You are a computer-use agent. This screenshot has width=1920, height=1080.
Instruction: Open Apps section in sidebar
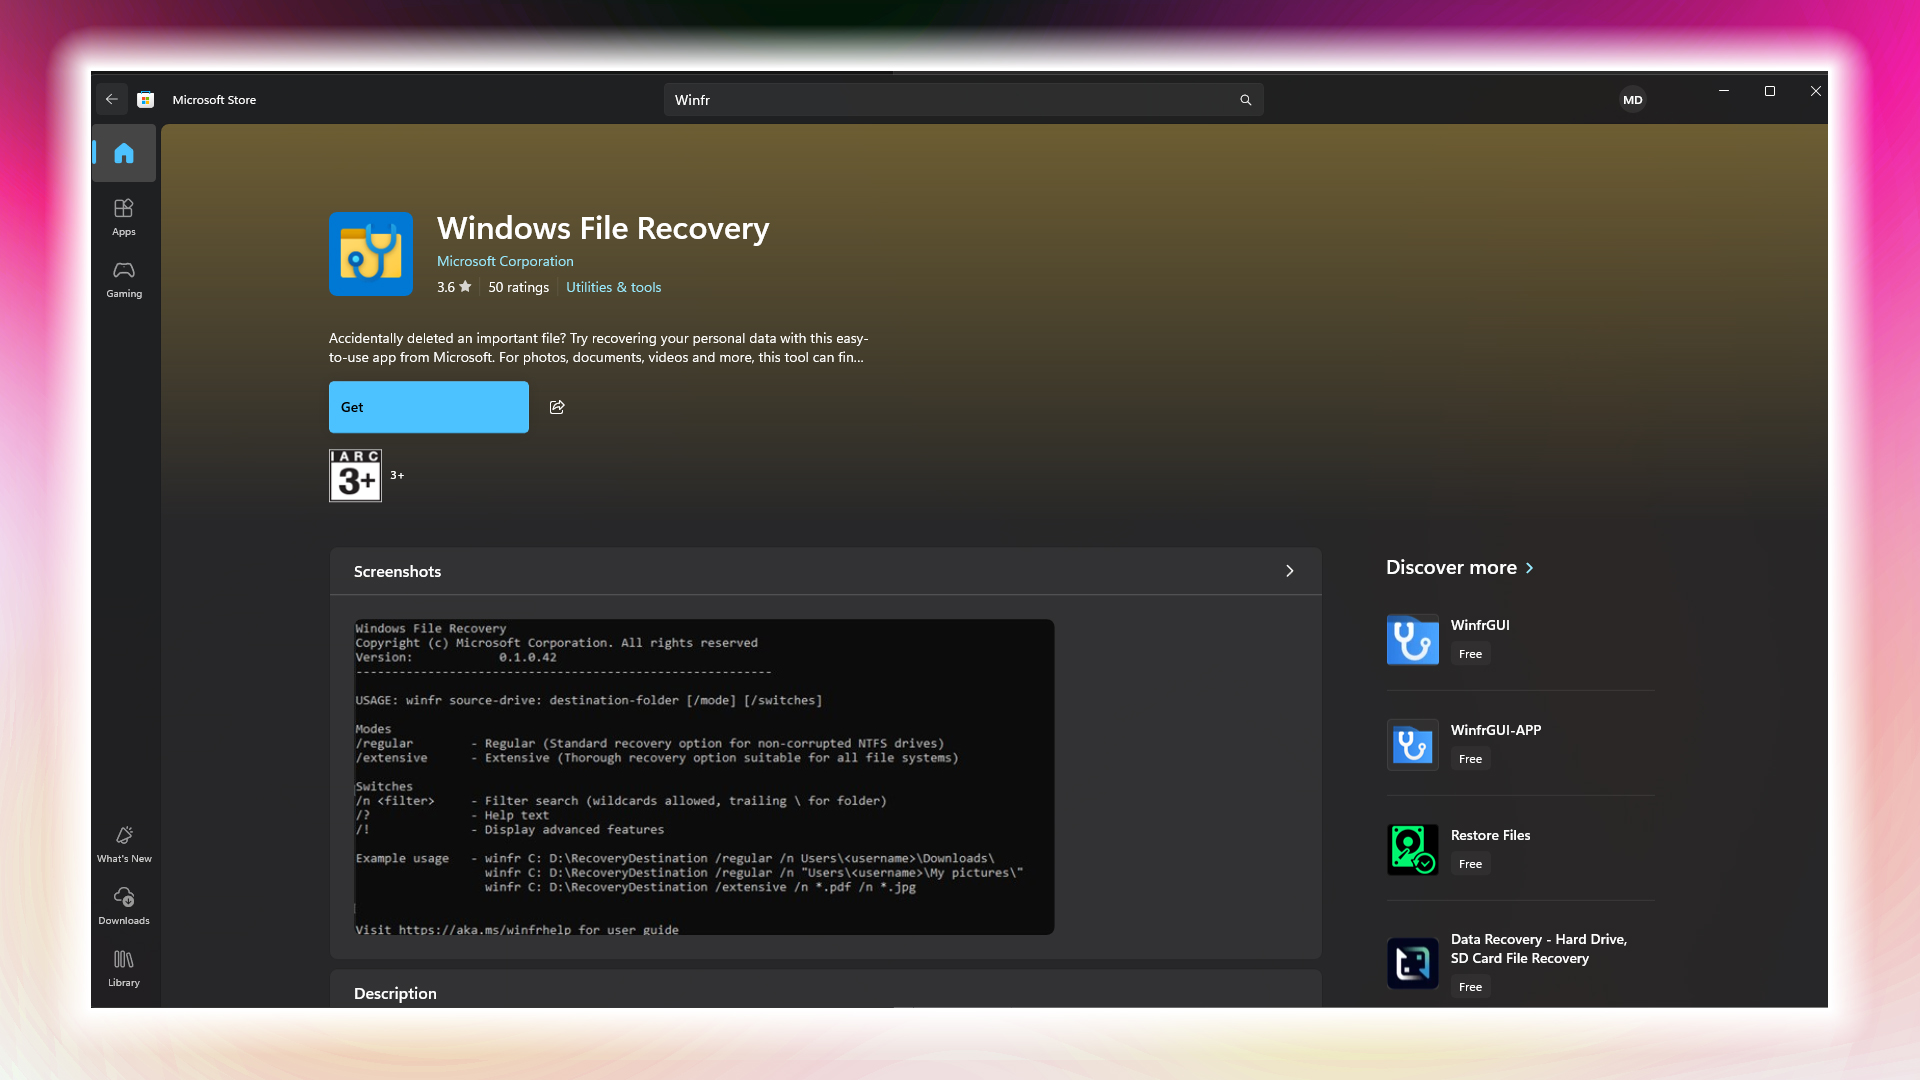tap(124, 217)
